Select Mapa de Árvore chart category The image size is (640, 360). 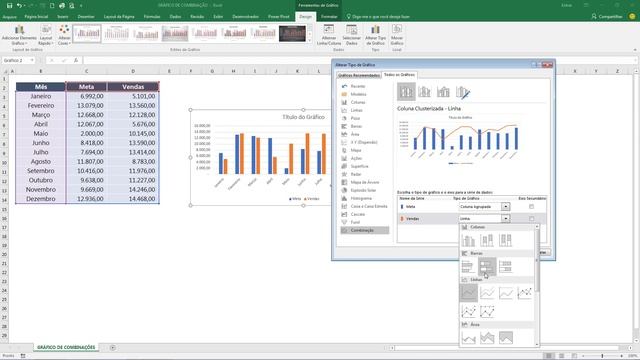pyautogui.click(x=364, y=182)
